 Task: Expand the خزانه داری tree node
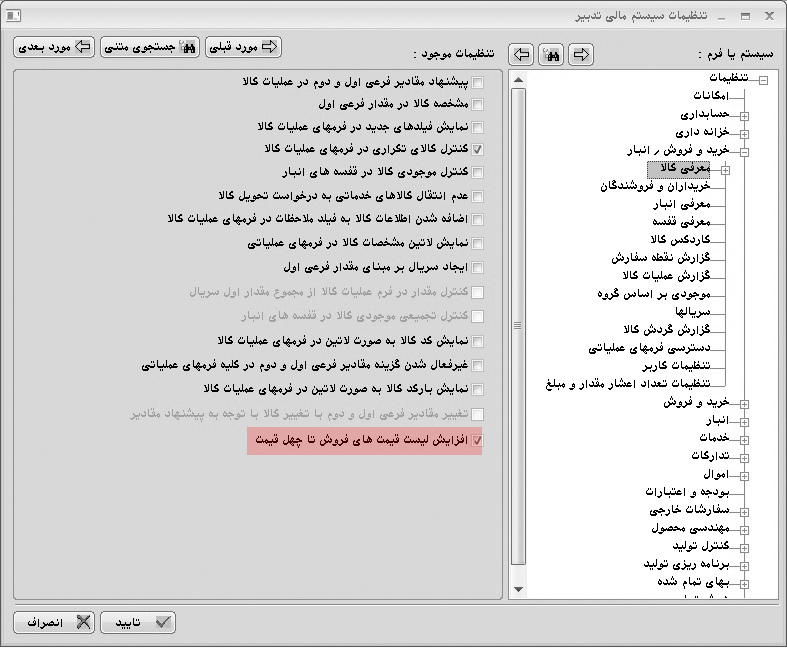point(744,133)
